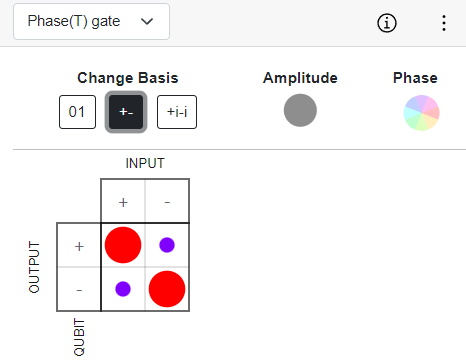The image size is (466, 360).
Task: Click the OUTPUT + row header
Action: 79,245
